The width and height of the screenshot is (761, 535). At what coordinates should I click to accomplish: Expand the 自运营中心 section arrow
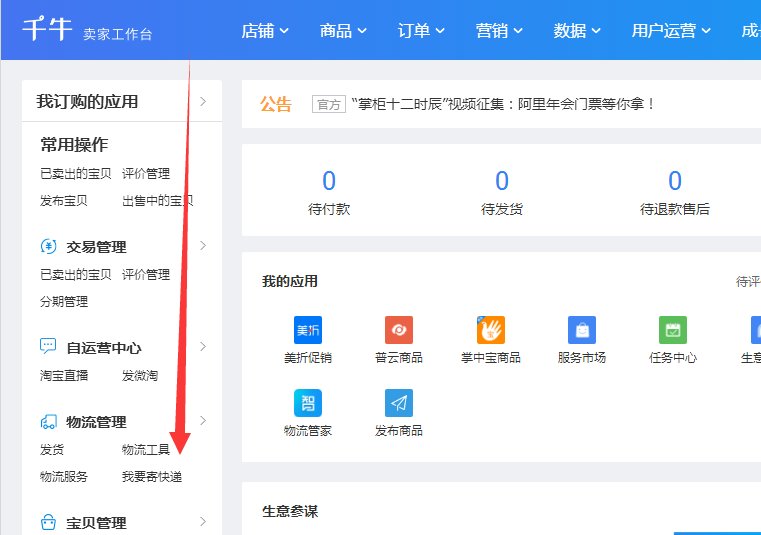coord(203,347)
